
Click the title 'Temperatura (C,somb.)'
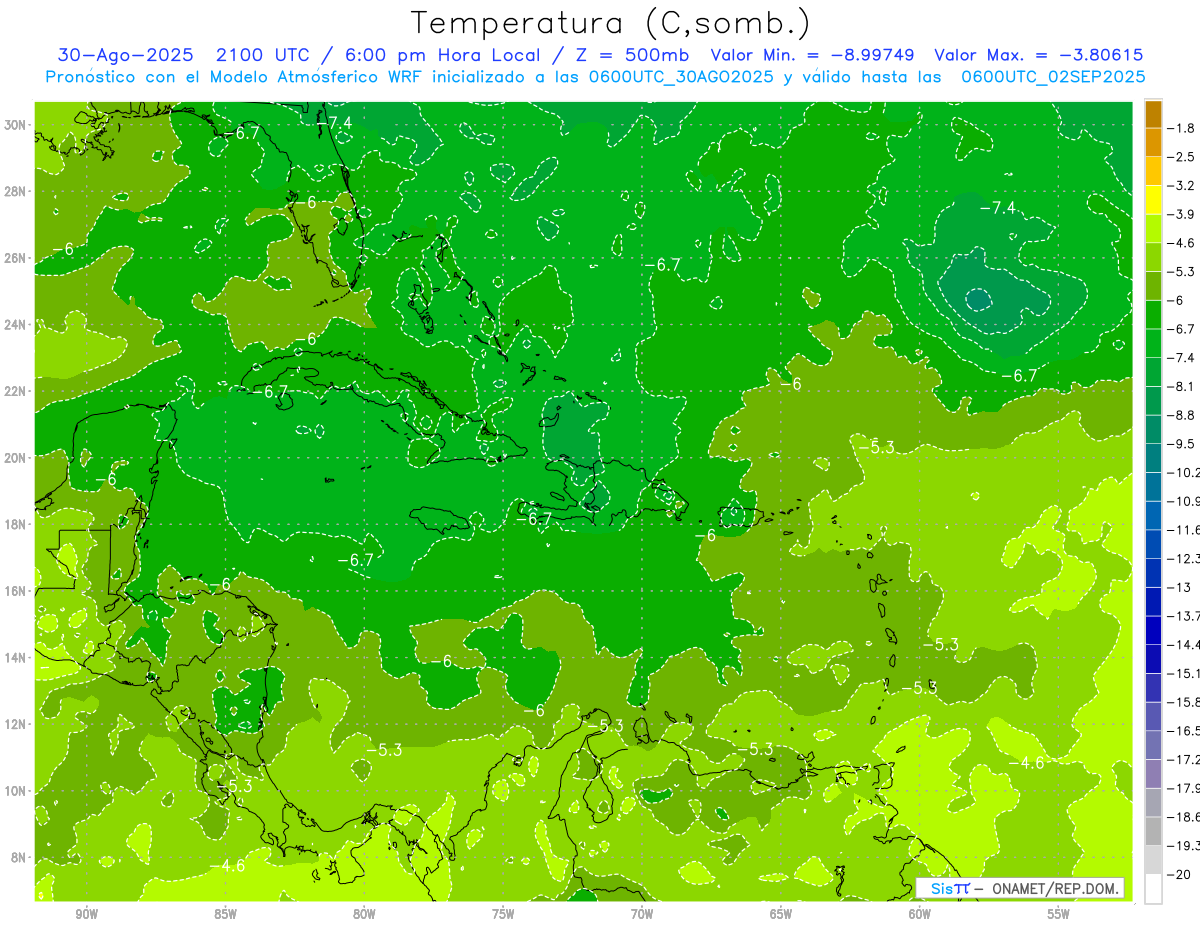611,23
